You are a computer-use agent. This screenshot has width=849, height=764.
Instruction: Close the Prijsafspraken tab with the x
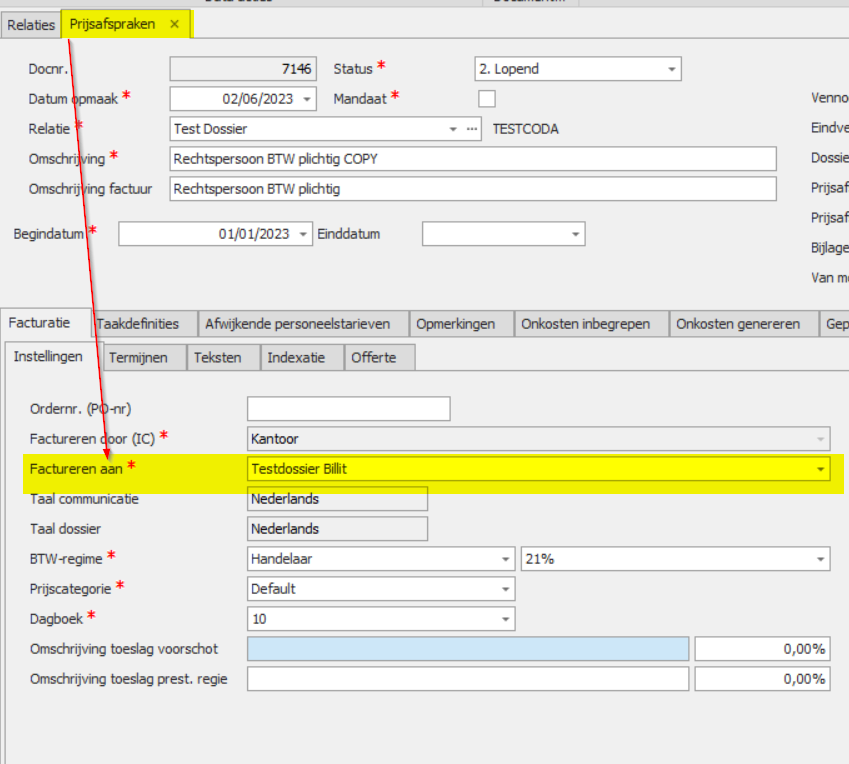click(175, 24)
